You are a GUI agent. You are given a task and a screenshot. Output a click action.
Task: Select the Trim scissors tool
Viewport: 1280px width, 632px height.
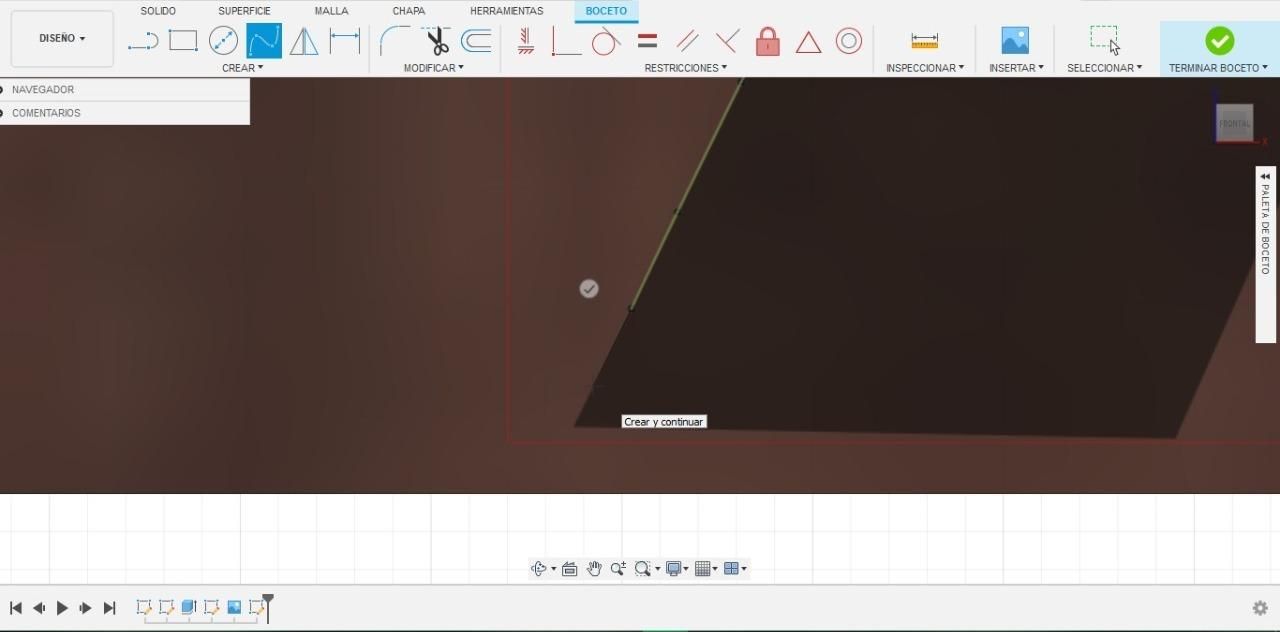coord(436,41)
